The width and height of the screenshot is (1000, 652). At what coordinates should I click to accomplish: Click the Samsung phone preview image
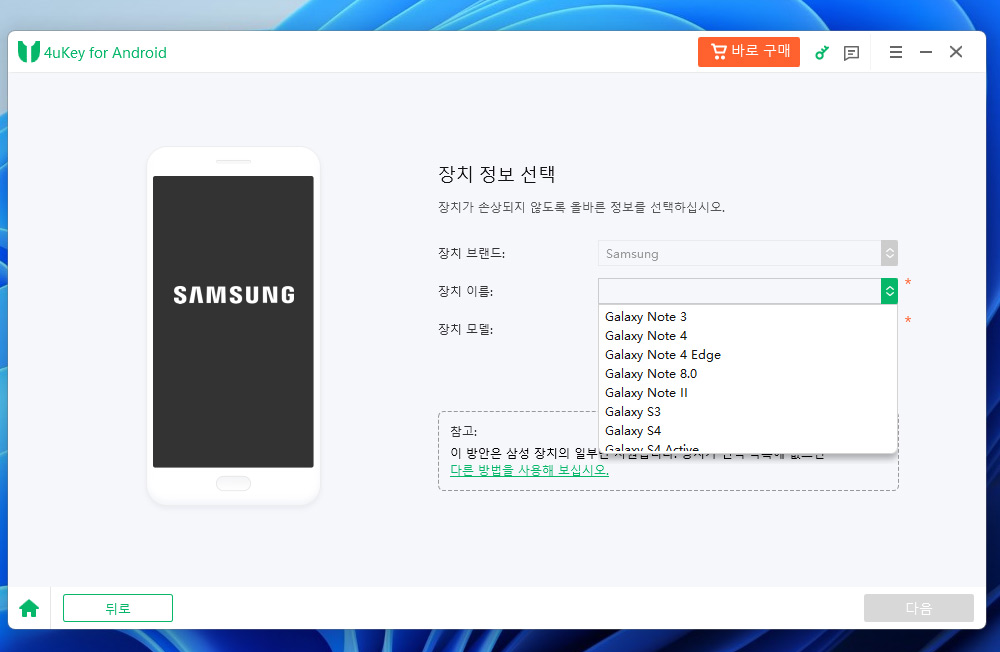(233, 325)
